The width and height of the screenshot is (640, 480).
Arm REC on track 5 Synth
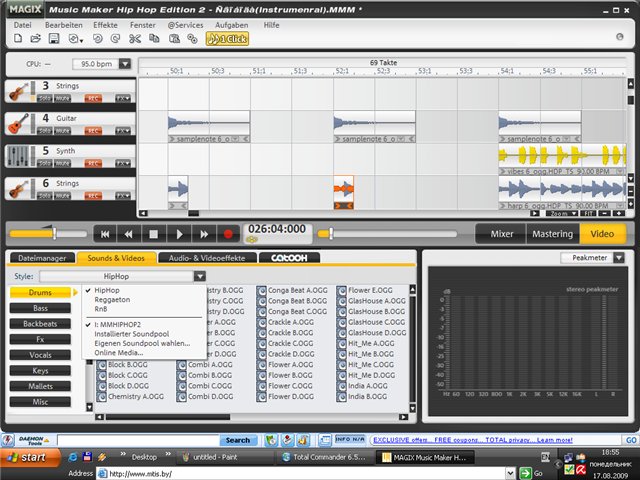point(93,163)
